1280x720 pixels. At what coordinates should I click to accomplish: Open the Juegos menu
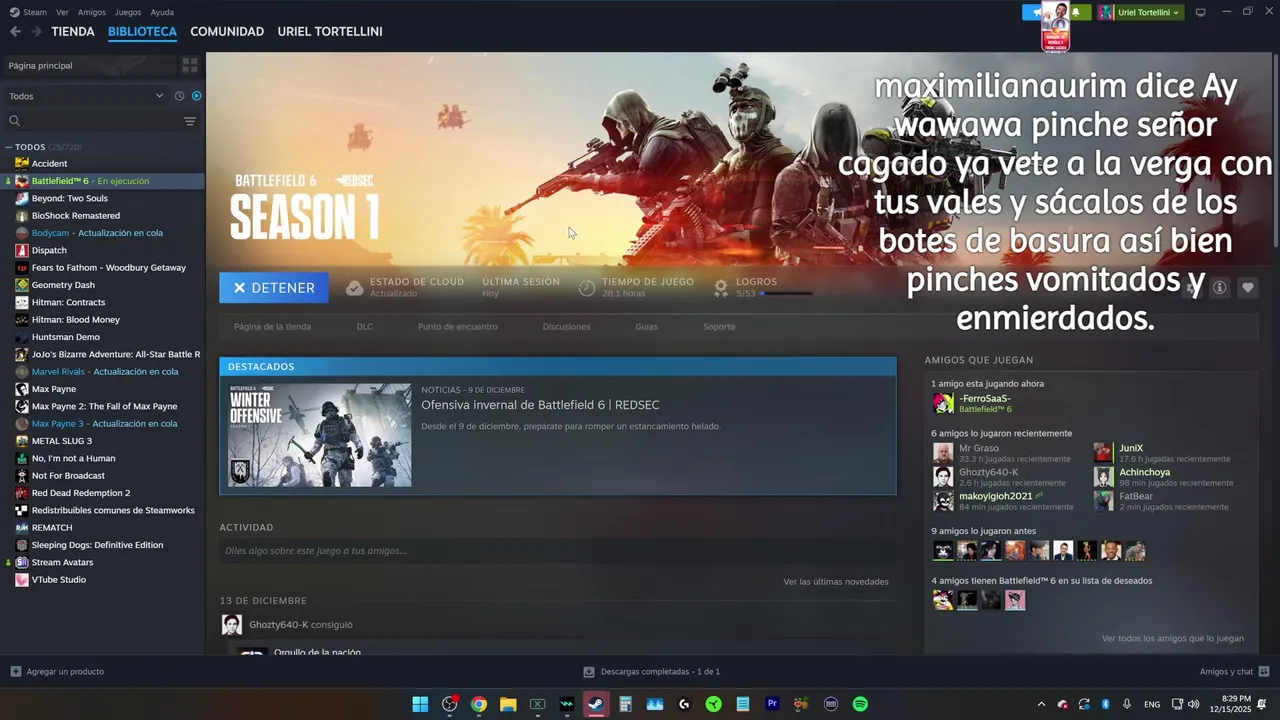pyautogui.click(x=128, y=12)
